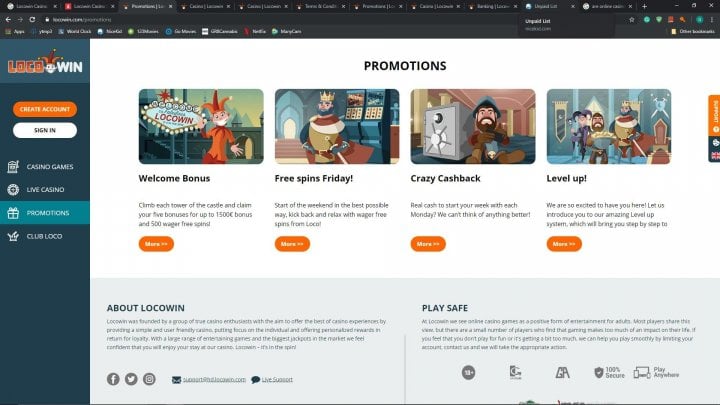
Task: Click the GA Gamblers Anonymous logo
Action: [x=562, y=372]
